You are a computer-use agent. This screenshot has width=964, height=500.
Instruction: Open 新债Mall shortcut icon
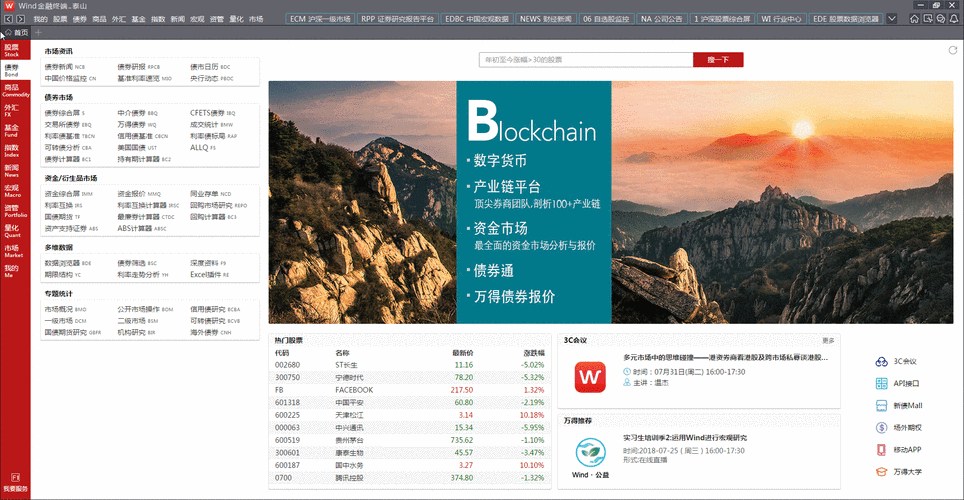(x=882, y=406)
